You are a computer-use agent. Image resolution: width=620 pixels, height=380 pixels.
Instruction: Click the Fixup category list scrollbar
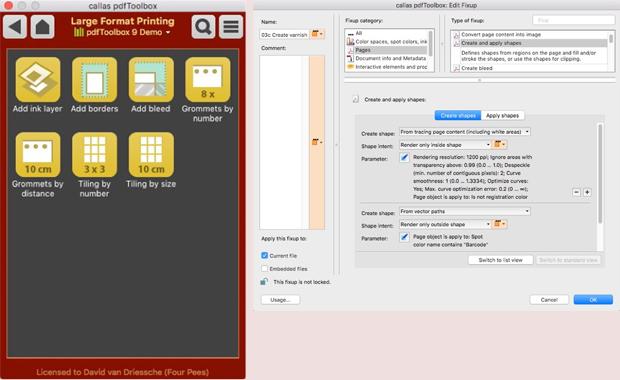(x=431, y=43)
